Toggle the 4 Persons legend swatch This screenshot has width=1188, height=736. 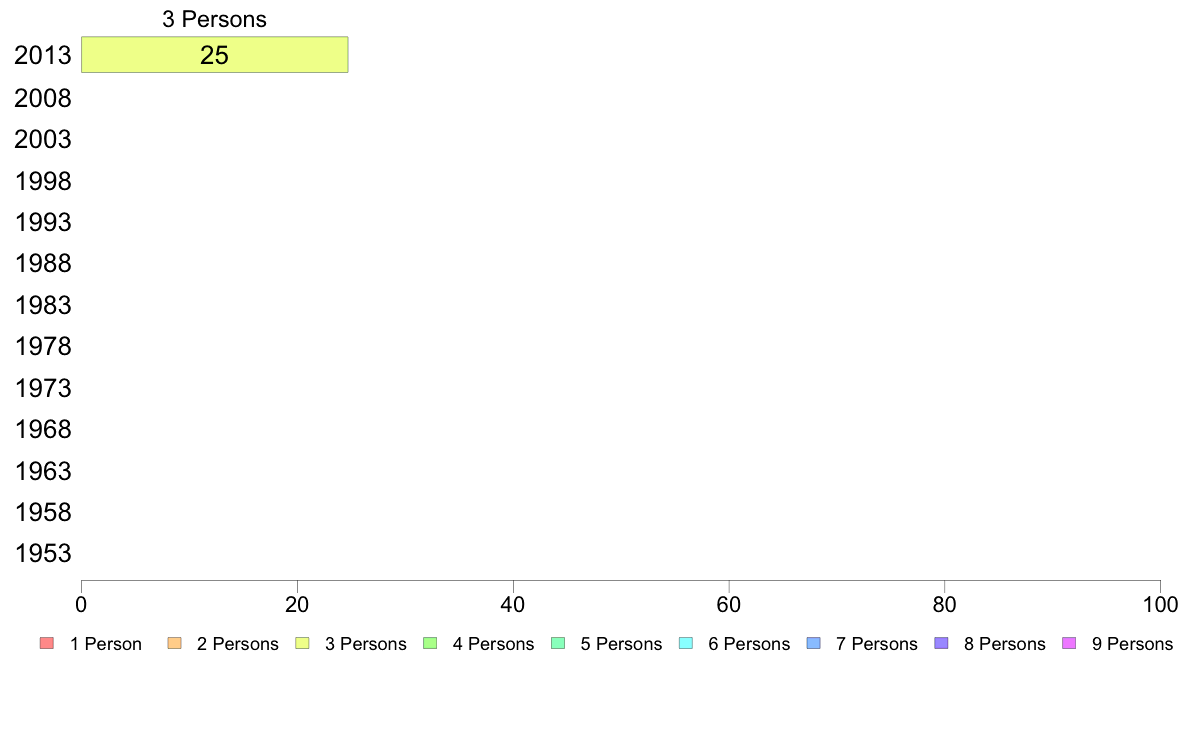point(430,644)
